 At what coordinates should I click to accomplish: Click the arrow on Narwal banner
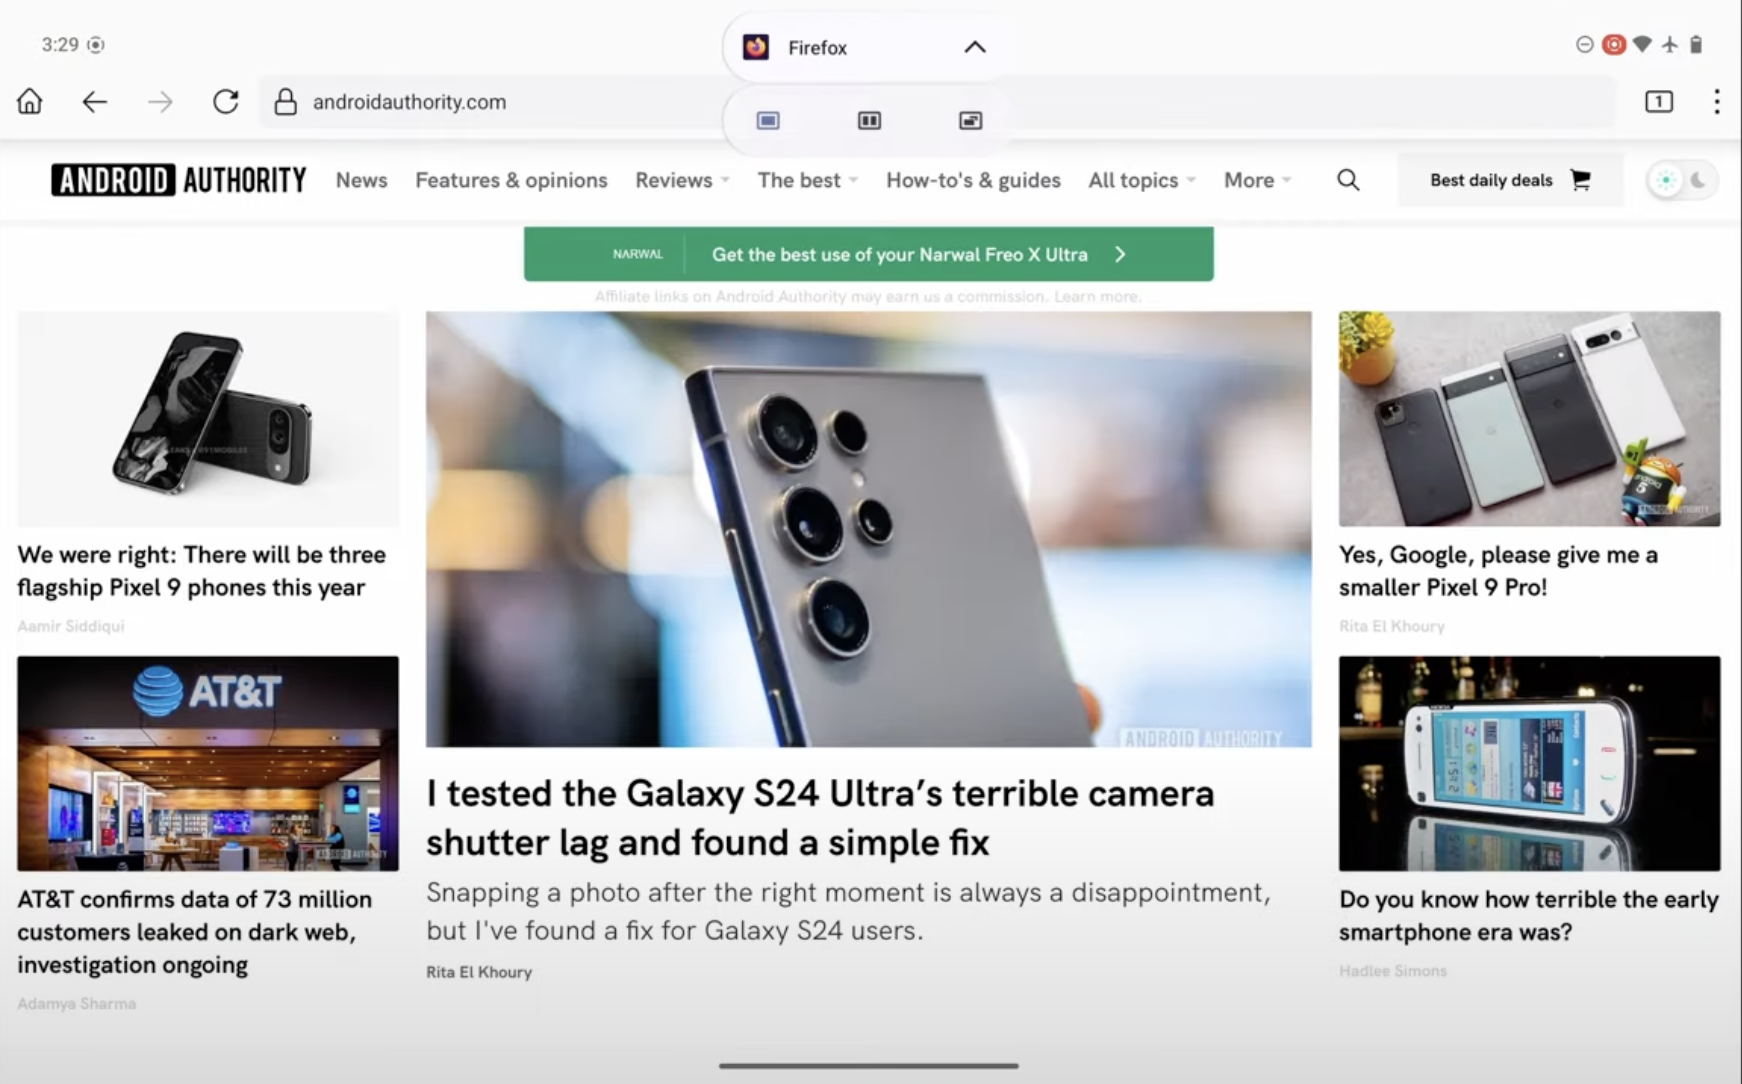[1120, 254]
